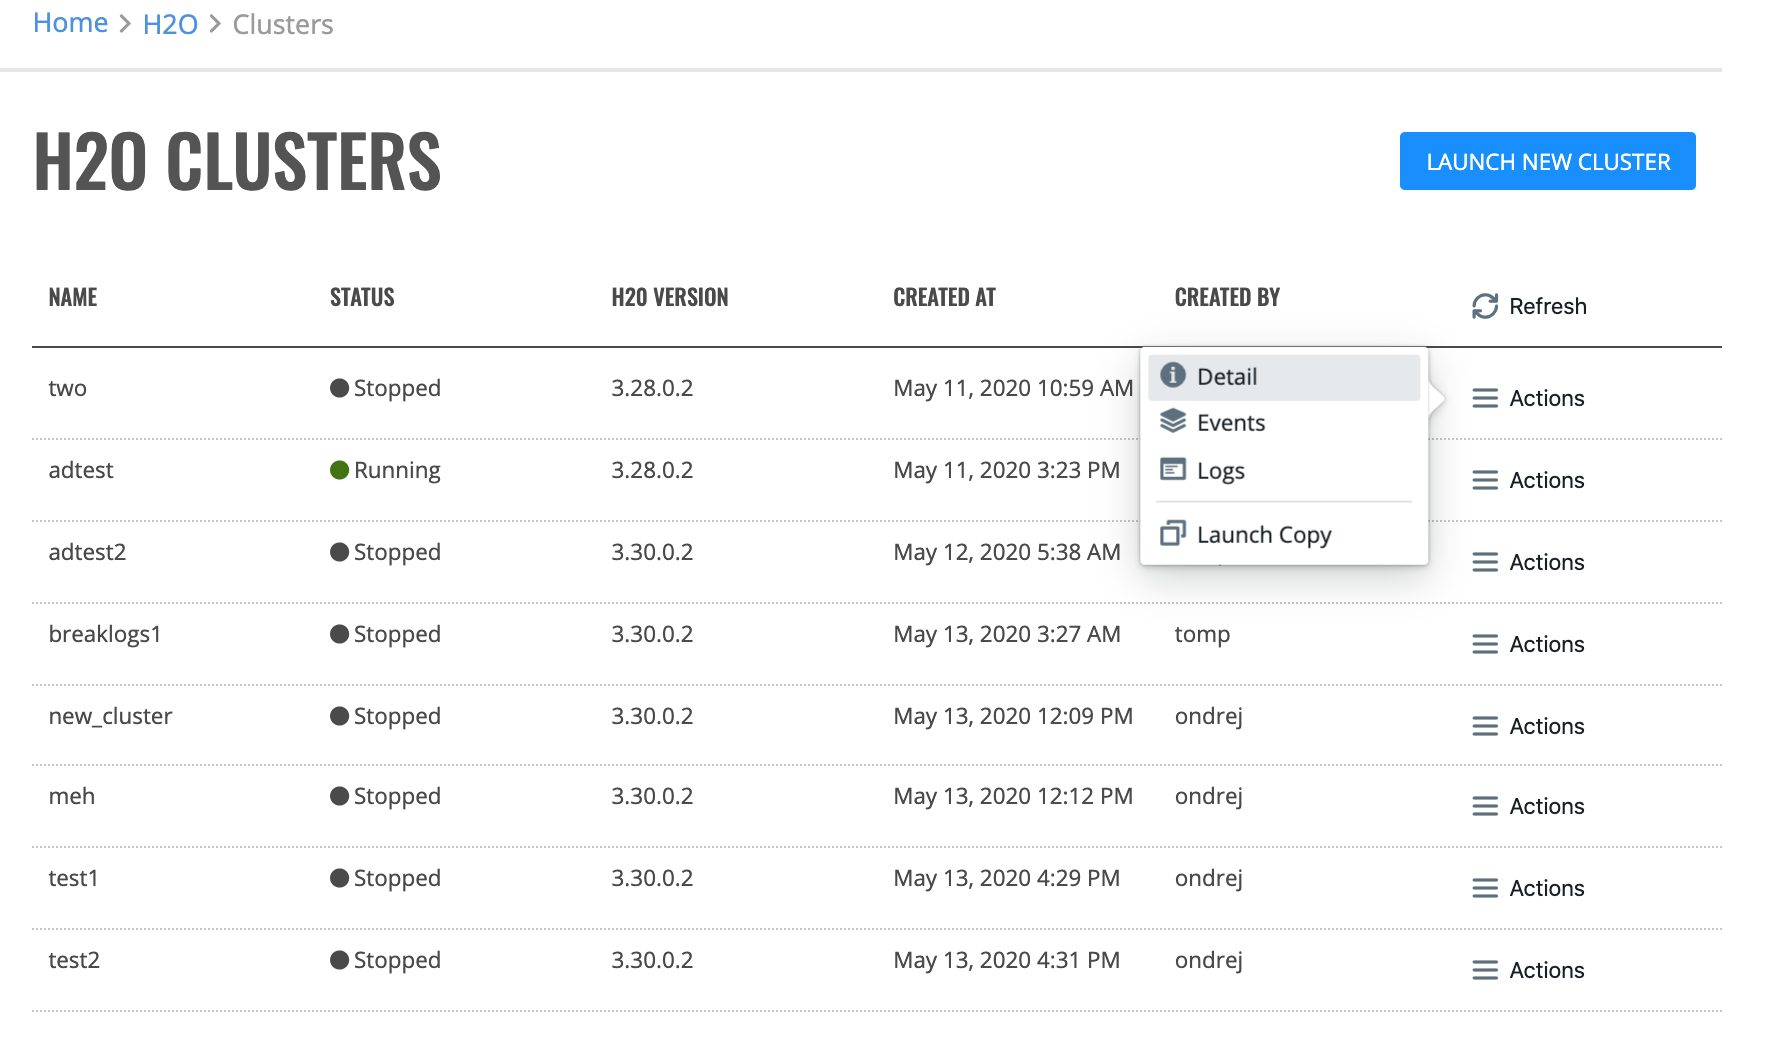Open Actions menu for test2 cluster
Screen dimensions: 1778x1056
point(1528,970)
